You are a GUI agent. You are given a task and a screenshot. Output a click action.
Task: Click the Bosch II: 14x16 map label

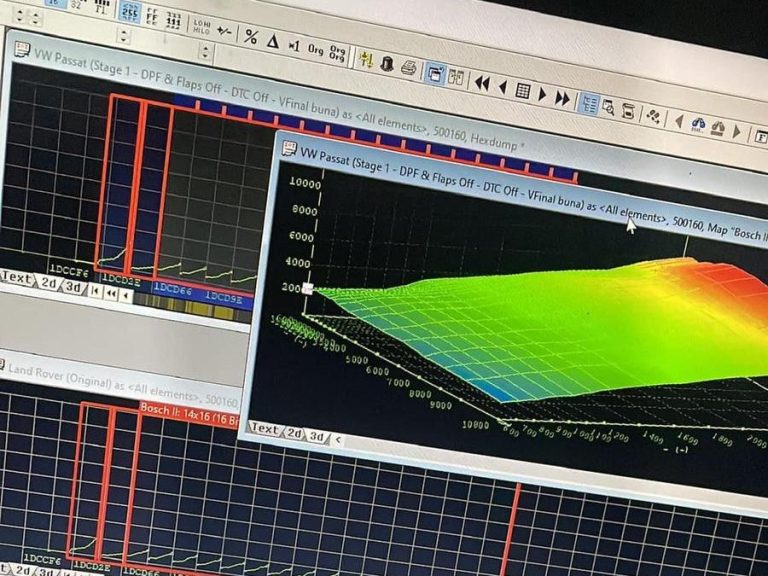pyautogui.click(x=189, y=414)
